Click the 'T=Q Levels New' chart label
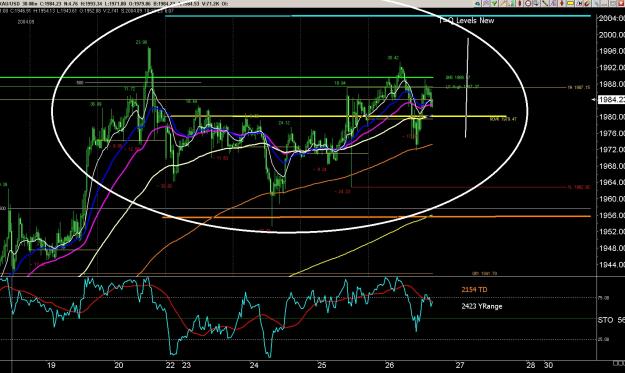 467,20
